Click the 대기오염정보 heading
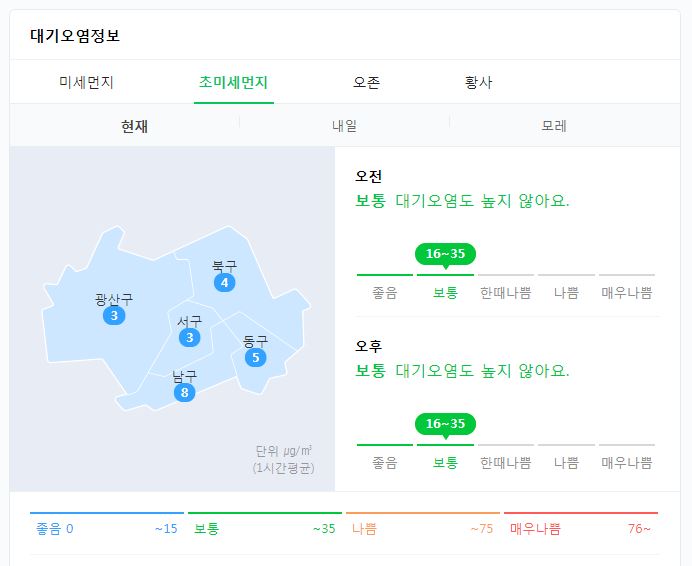Image resolution: width=692 pixels, height=566 pixels. (x=76, y=36)
